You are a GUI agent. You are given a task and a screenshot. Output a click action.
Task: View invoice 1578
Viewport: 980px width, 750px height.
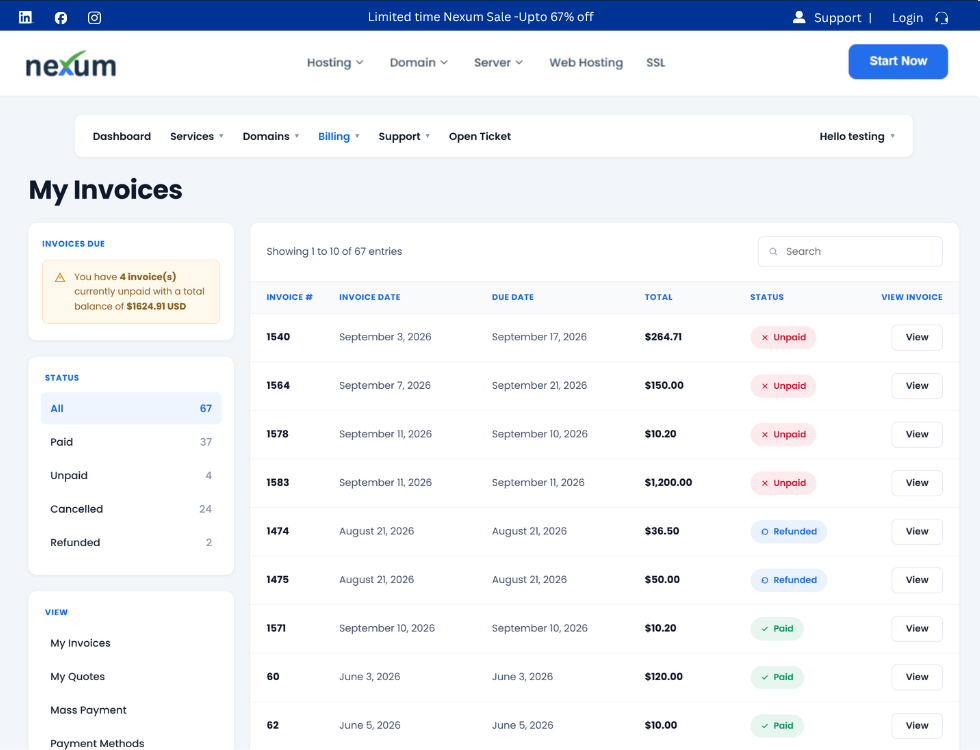(916, 434)
